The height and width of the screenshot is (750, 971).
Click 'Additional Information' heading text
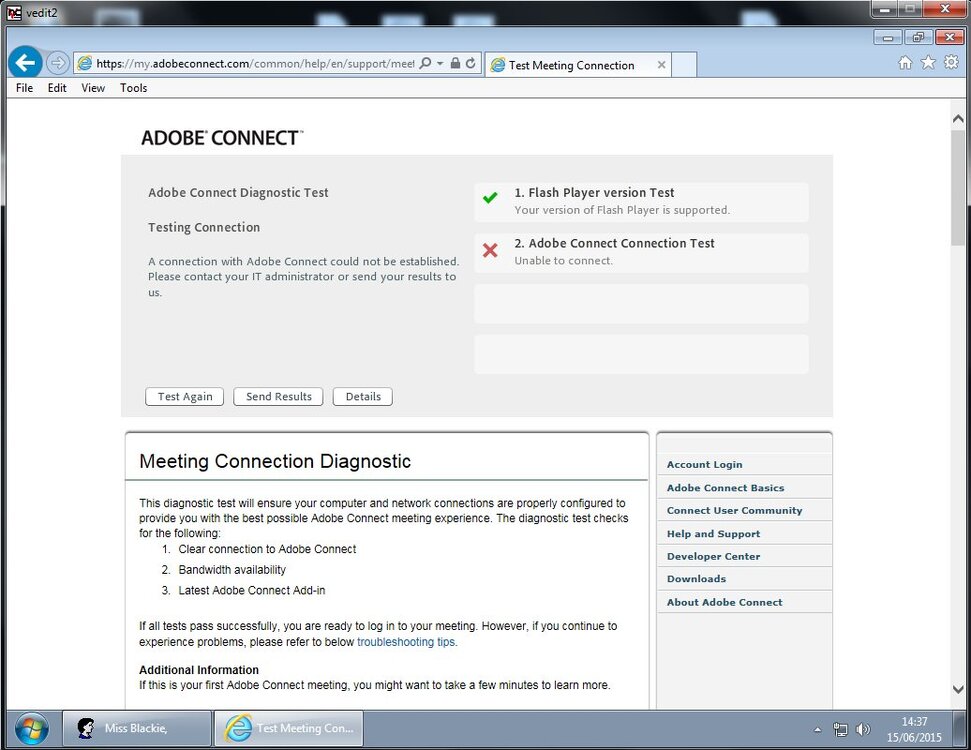click(199, 670)
